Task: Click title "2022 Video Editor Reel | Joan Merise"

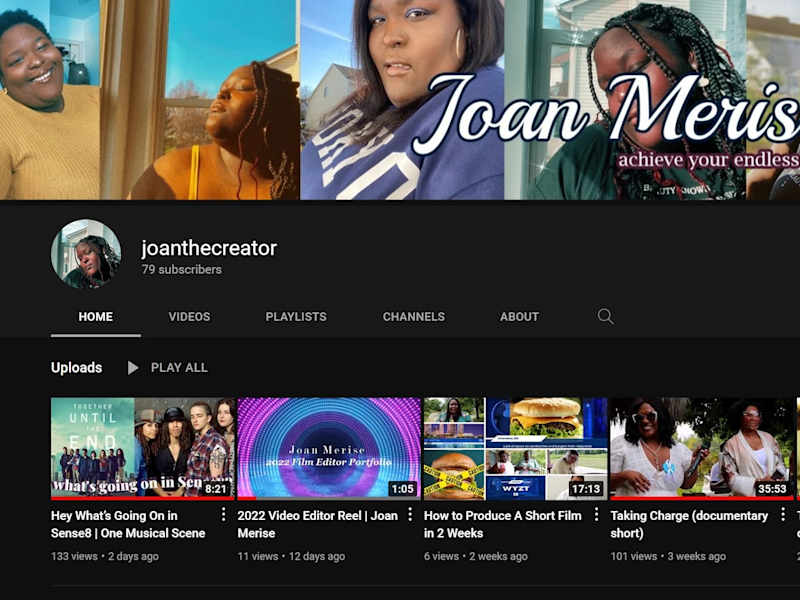Action: 317,524
